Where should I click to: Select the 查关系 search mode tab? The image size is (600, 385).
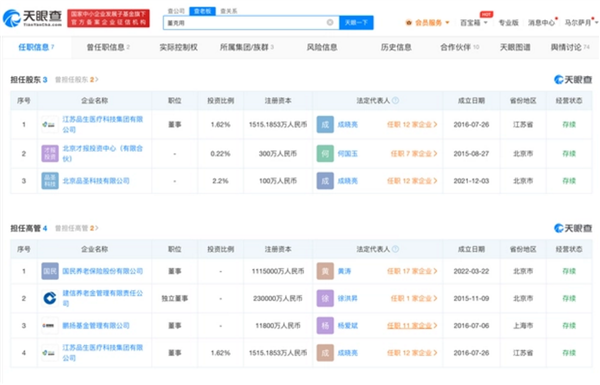pos(229,11)
